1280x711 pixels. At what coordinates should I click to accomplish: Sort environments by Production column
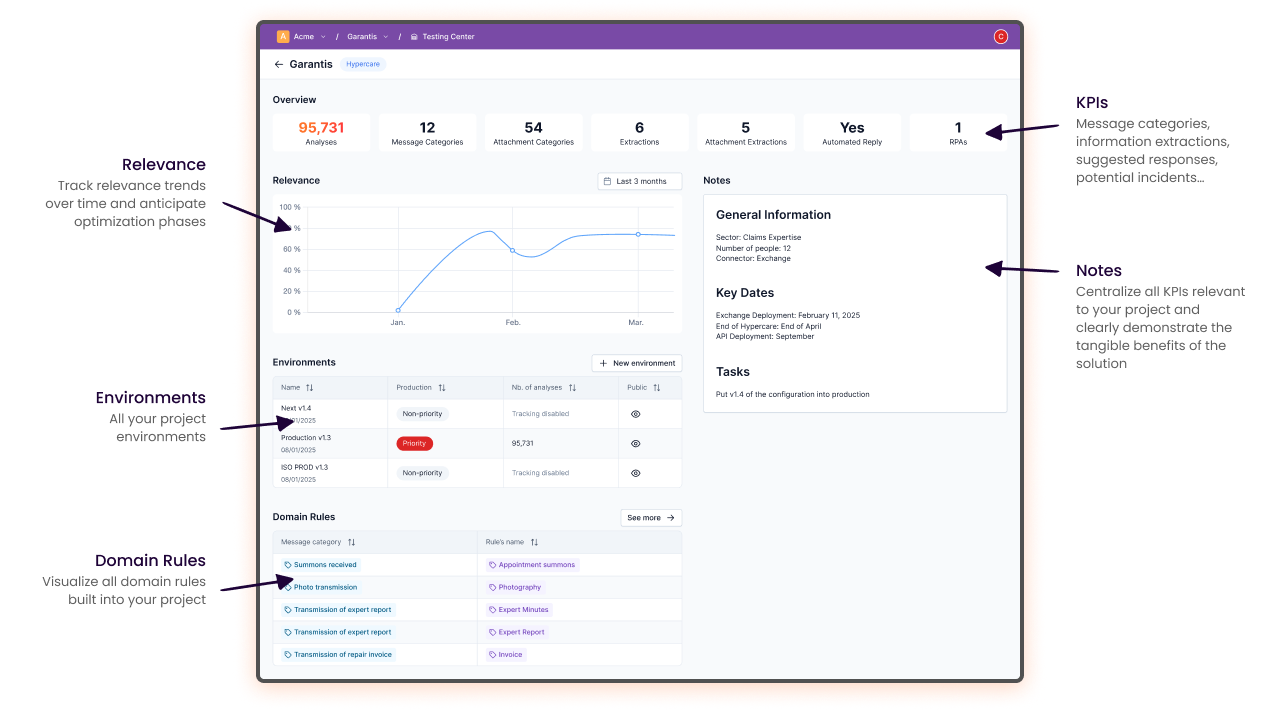coord(442,387)
